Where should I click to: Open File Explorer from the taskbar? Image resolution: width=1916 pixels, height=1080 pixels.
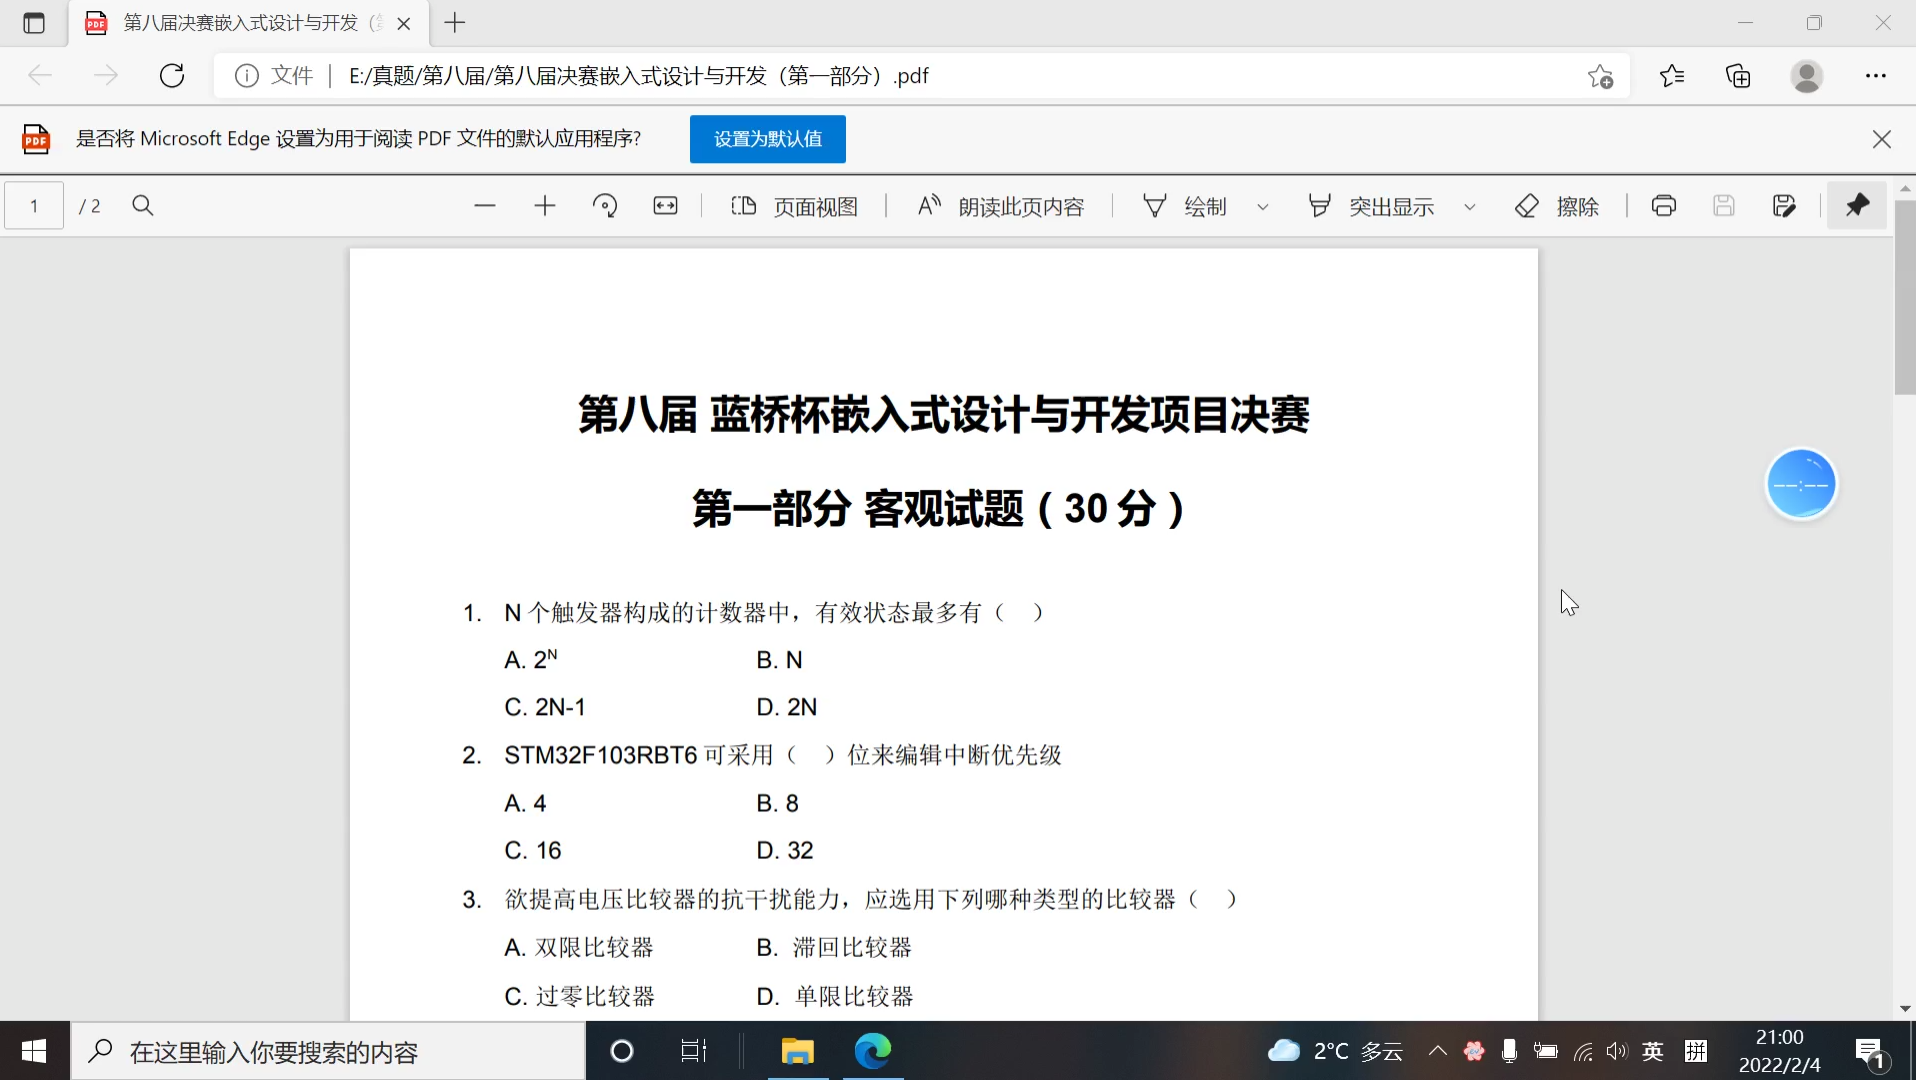pyautogui.click(x=797, y=1051)
